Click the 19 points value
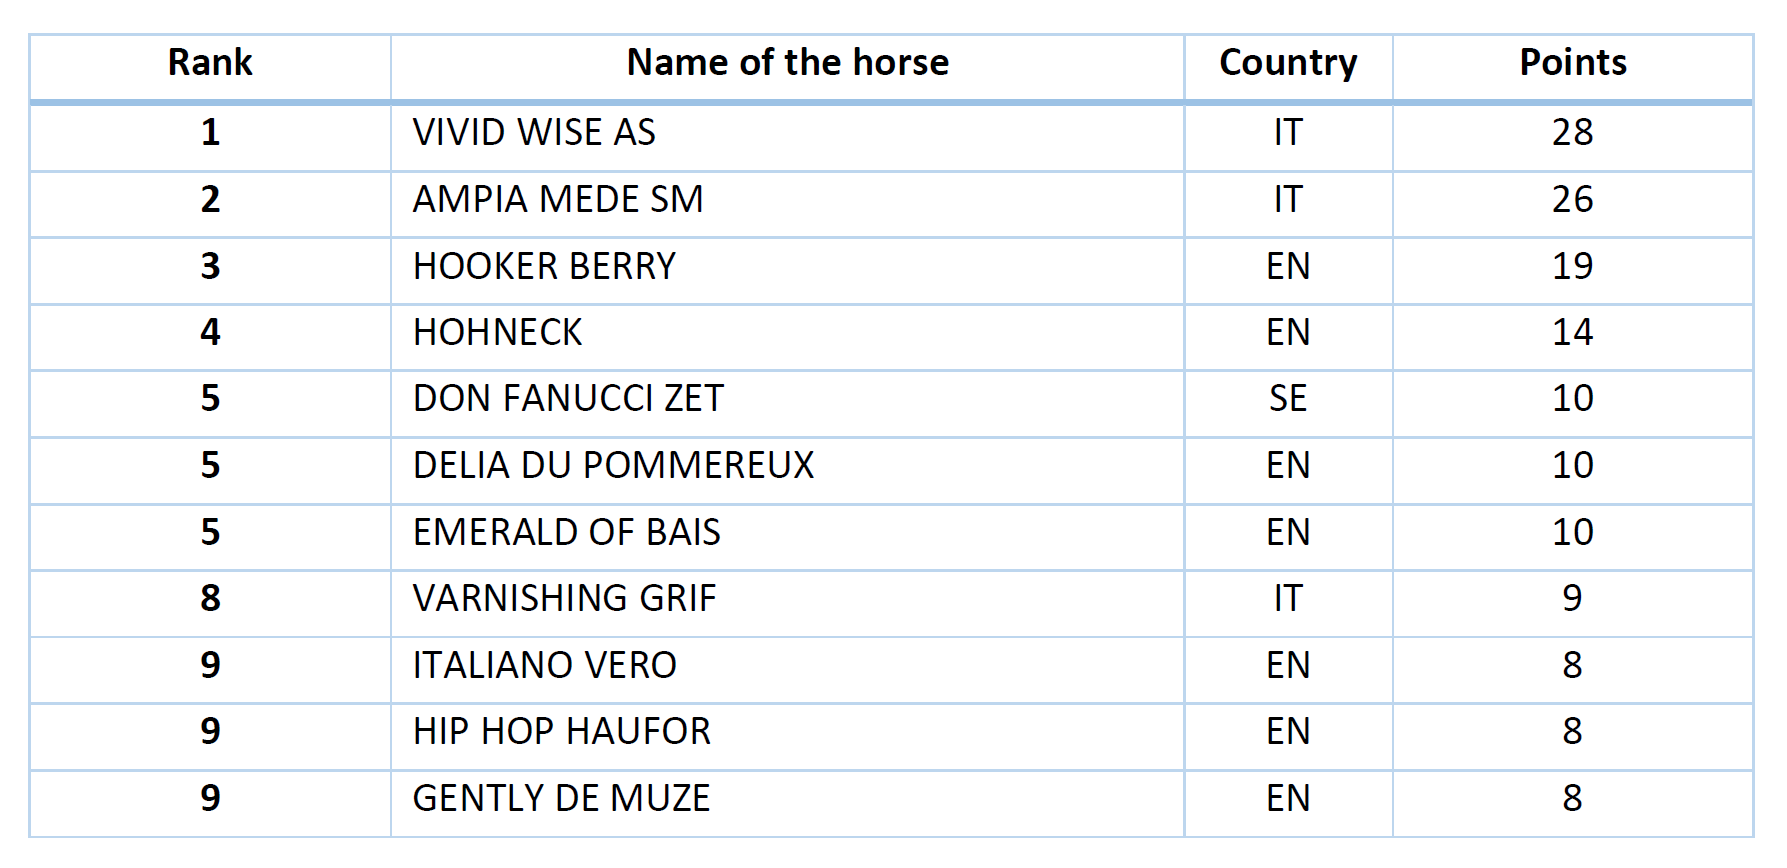 [x=1572, y=267]
